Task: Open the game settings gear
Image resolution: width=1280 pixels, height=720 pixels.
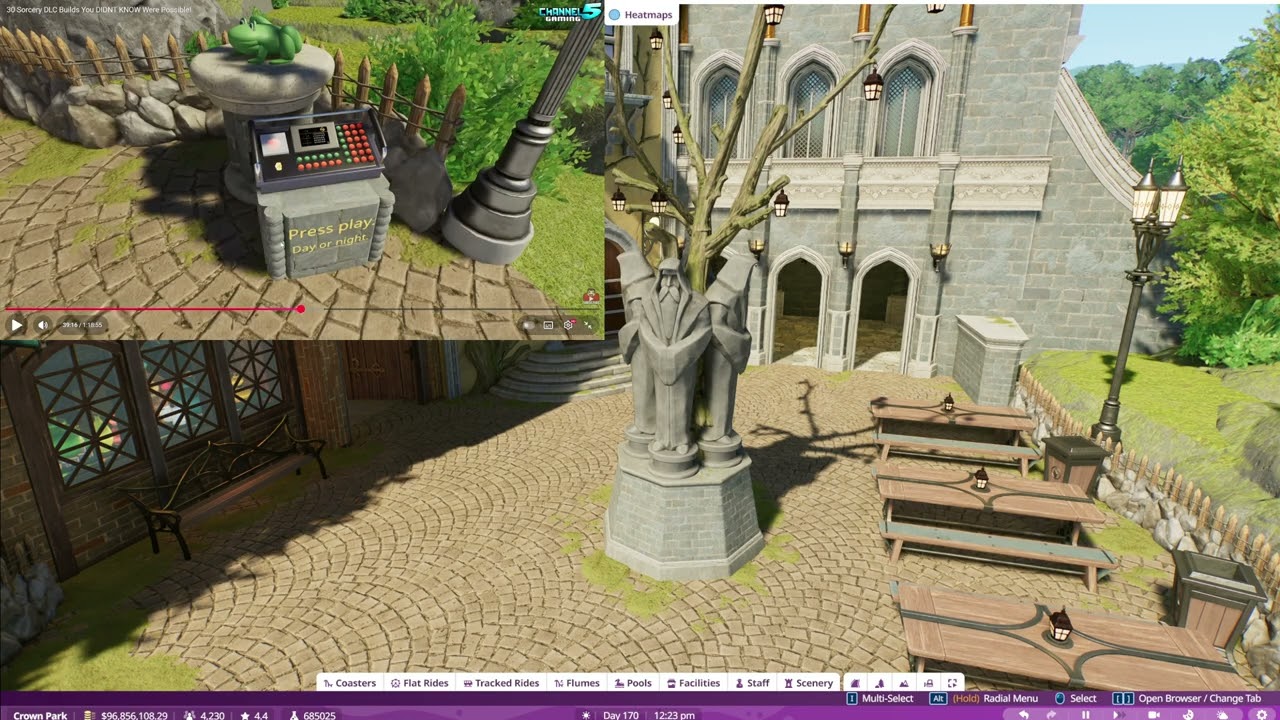Action: (x=1262, y=714)
